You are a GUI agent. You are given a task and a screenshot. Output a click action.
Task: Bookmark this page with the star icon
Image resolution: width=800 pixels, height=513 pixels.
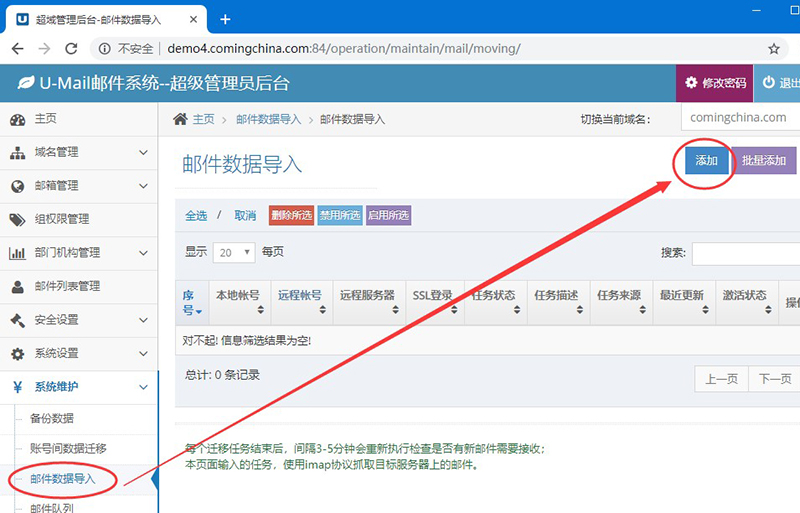tap(773, 48)
